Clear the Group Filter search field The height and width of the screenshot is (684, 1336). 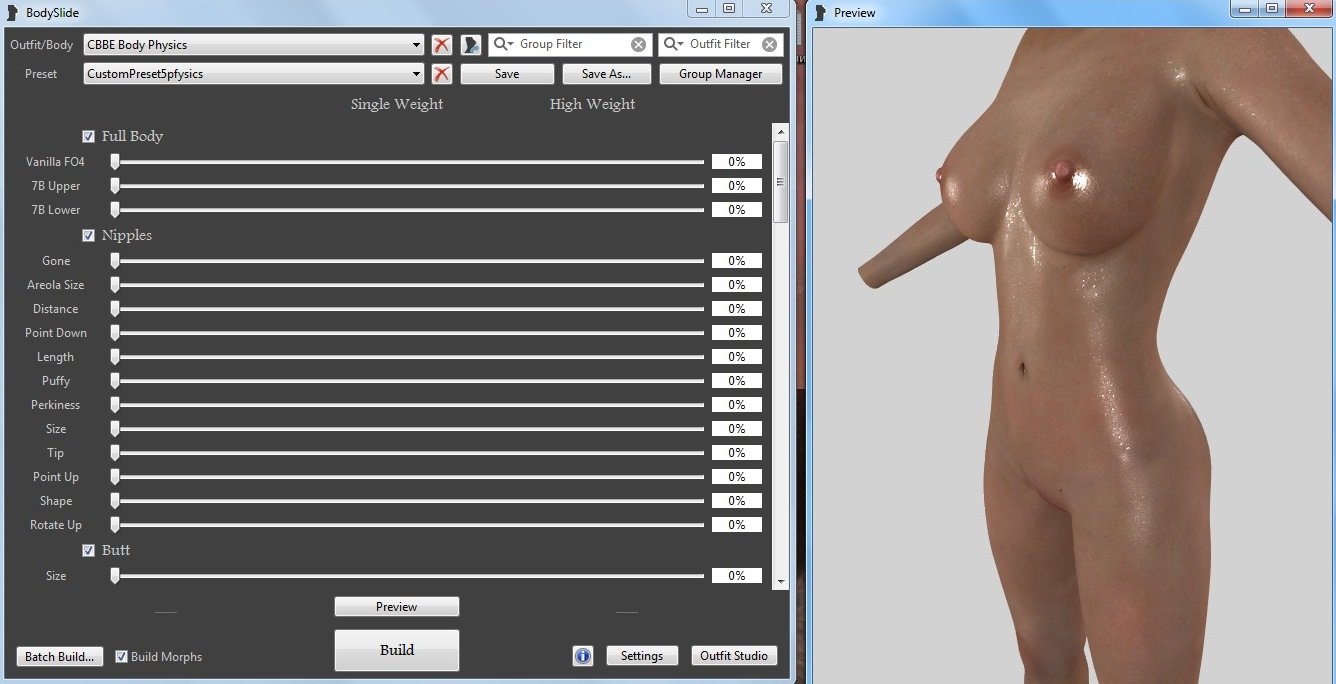(638, 45)
